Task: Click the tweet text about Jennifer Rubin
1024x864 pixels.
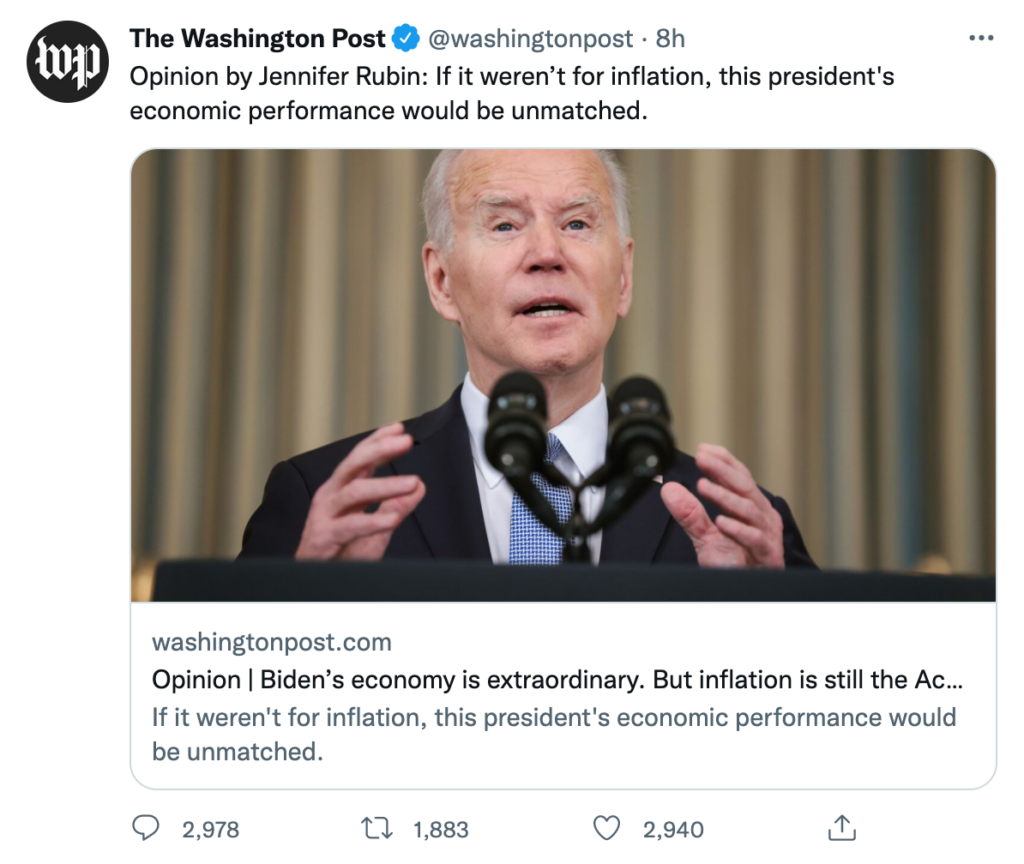Action: 511,92
